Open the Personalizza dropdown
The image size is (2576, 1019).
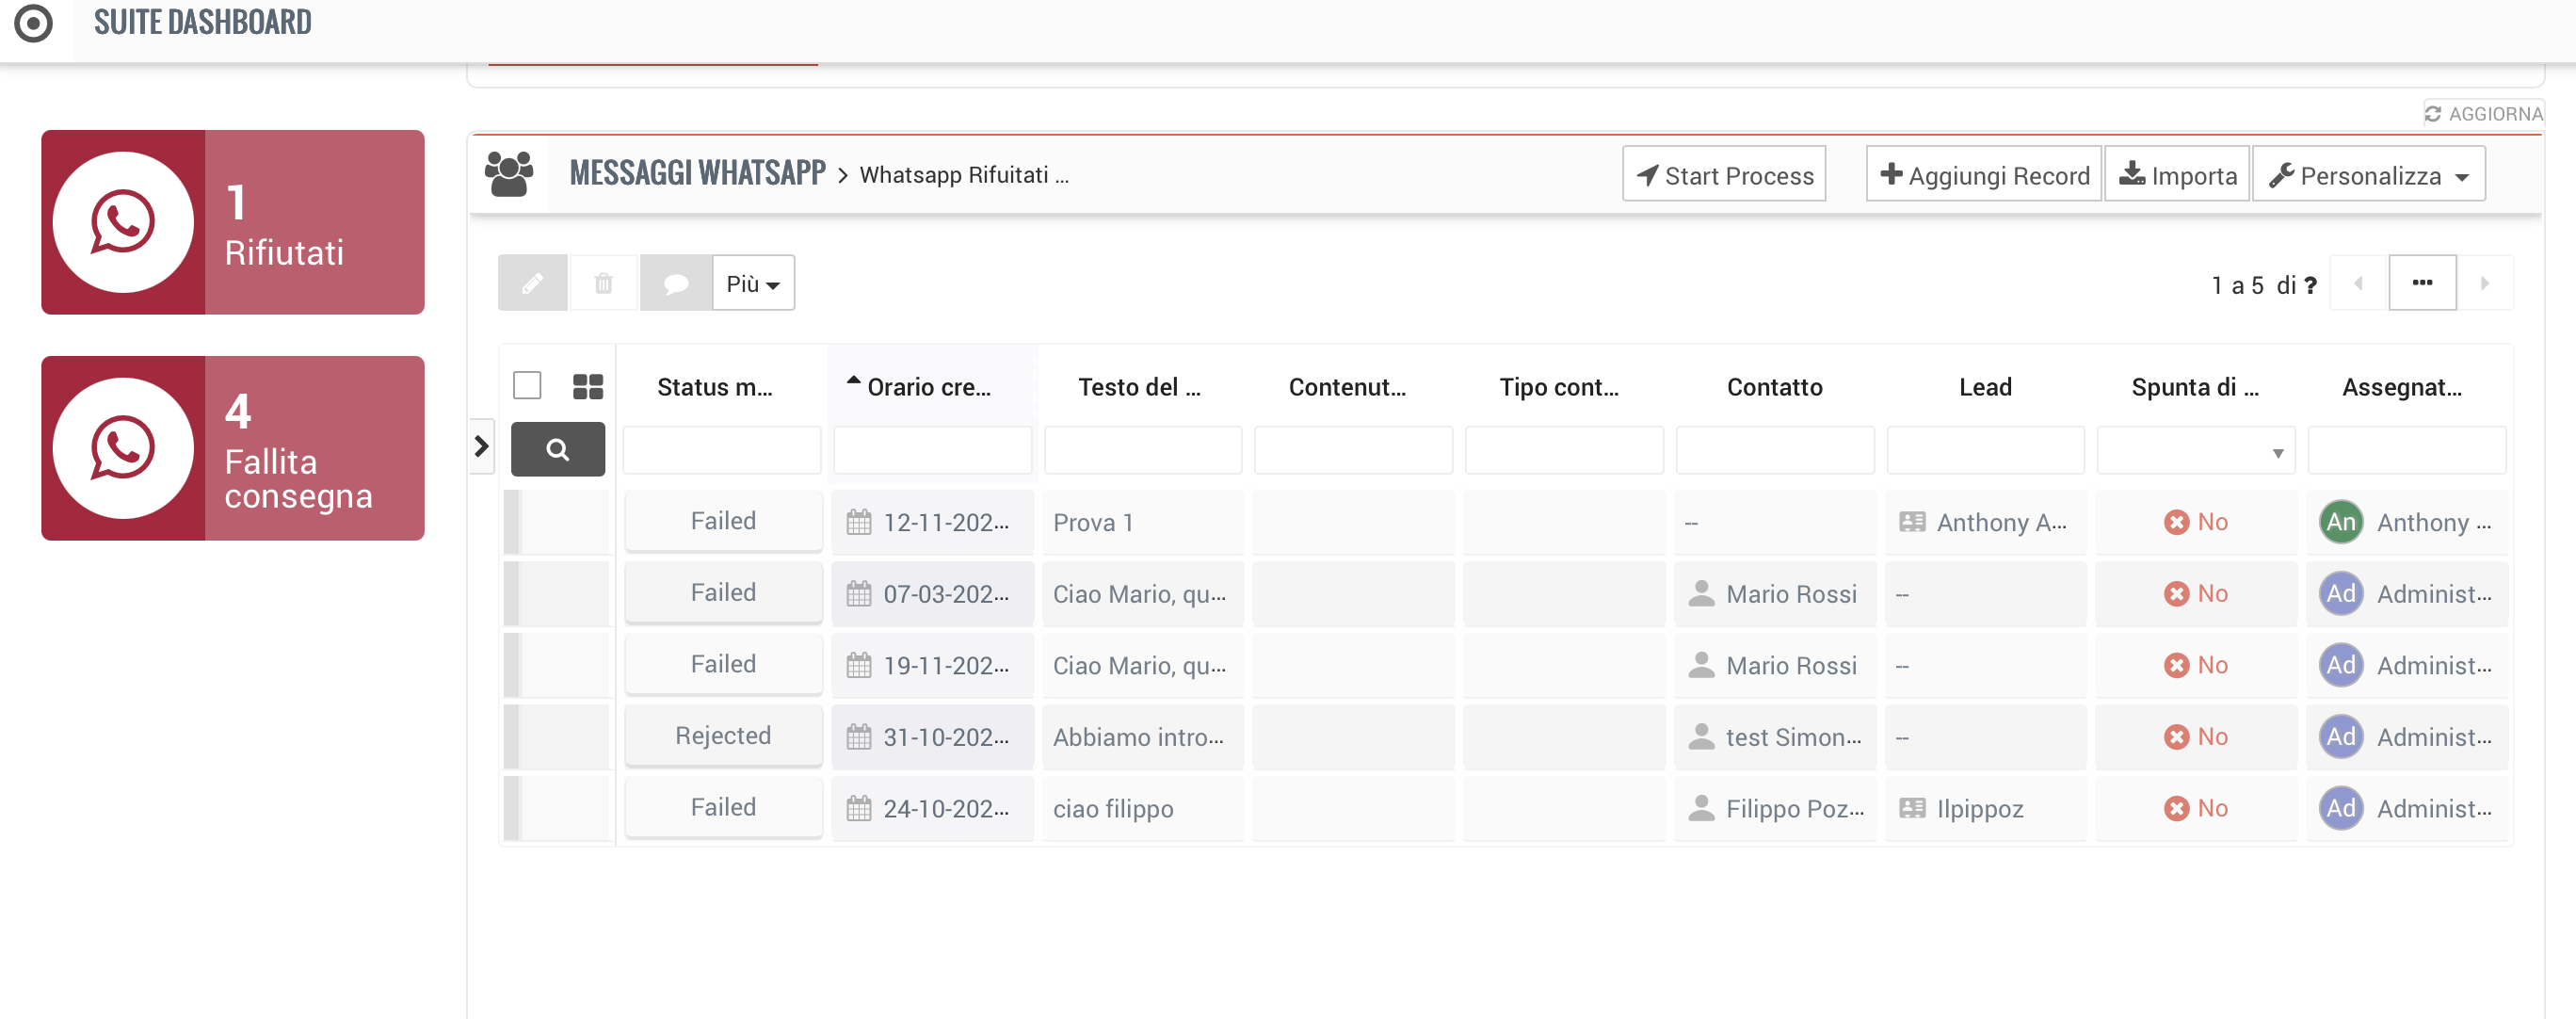tap(2368, 175)
